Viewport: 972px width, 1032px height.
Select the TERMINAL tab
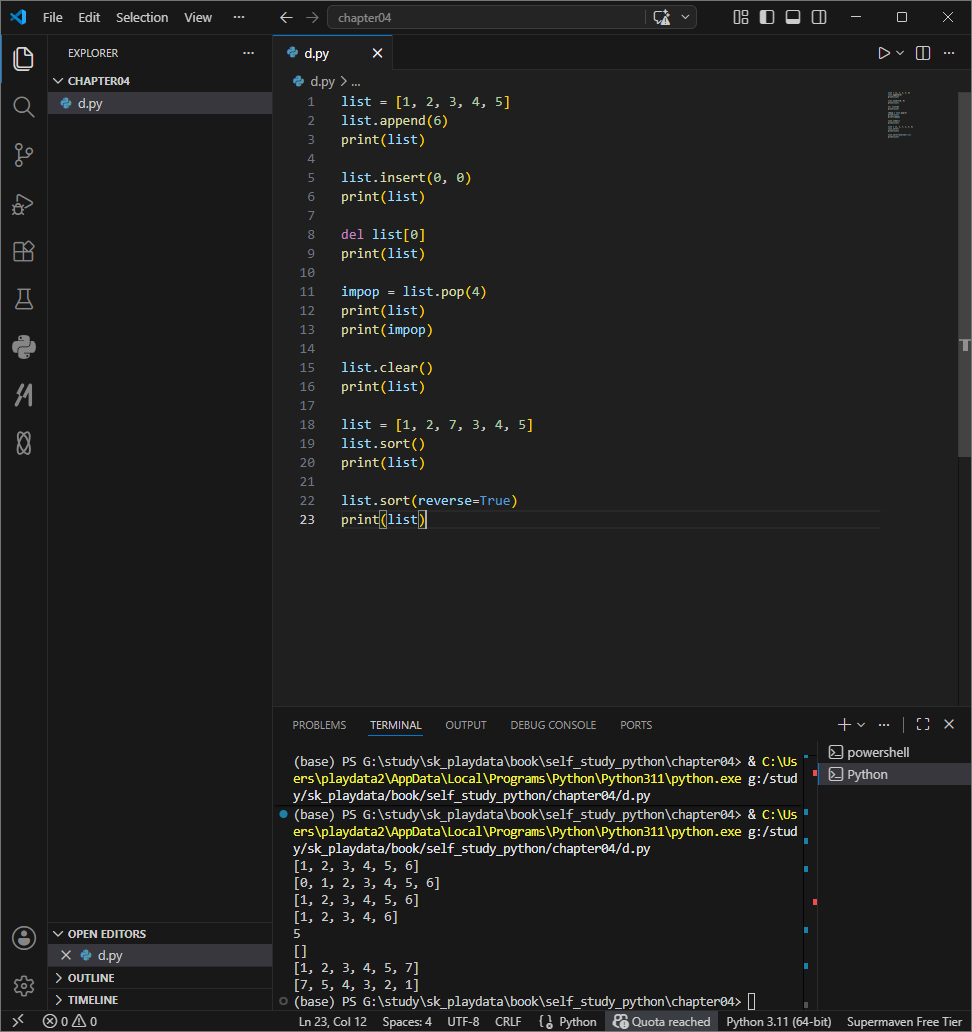(x=396, y=725)
